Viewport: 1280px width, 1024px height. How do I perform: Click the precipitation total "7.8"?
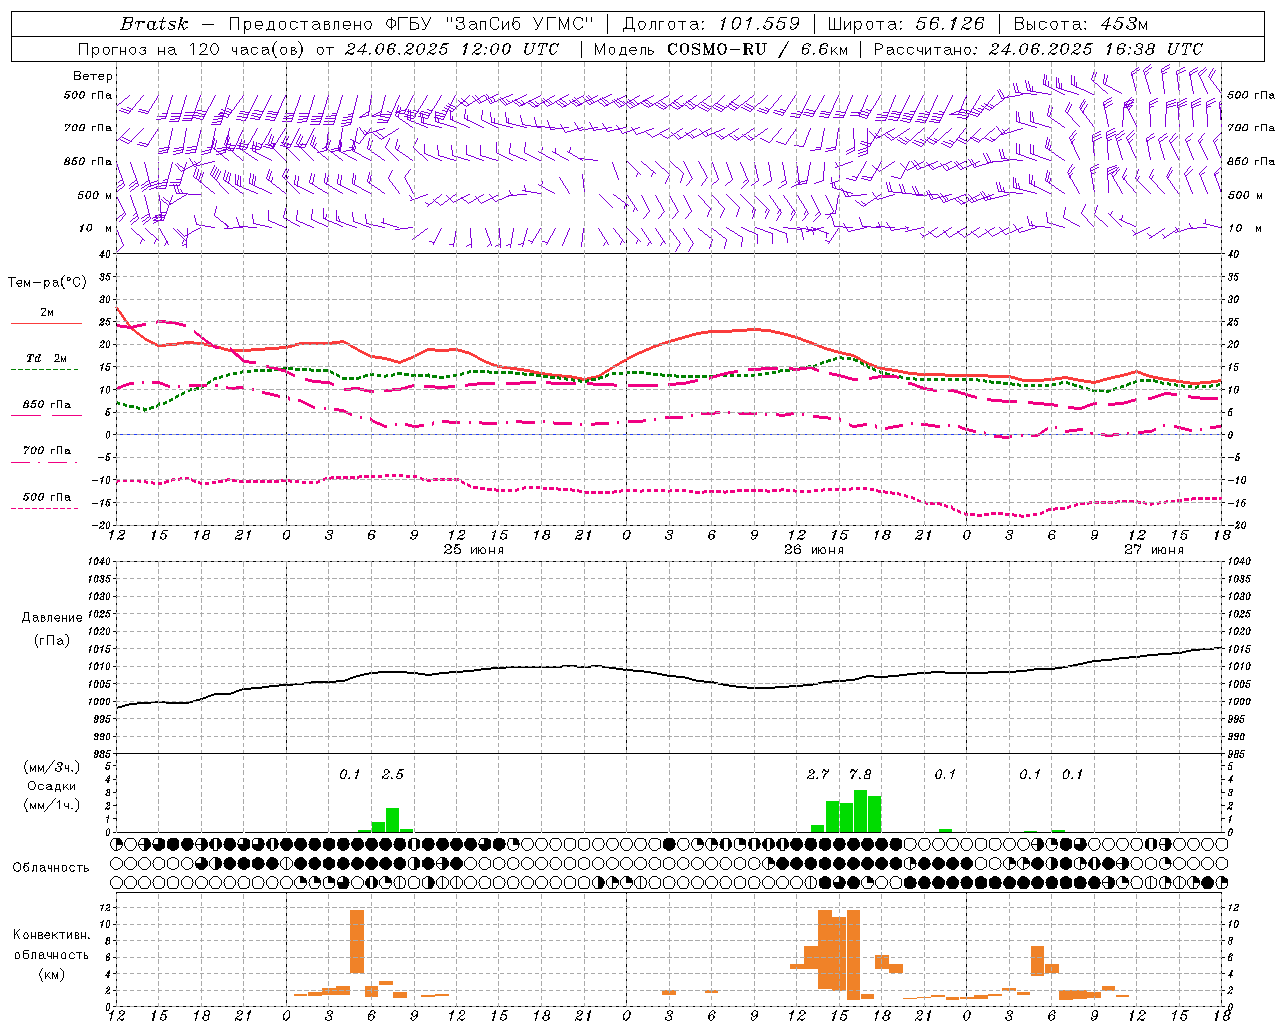point(860,775)
